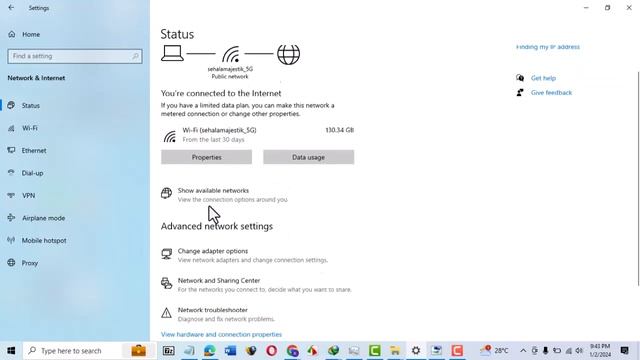The width and height of the screenshot is (640, 360).
Task: Click the Ethernet monitor icon in sidebar
Action: pyautogui.click(x=11, y=150)
